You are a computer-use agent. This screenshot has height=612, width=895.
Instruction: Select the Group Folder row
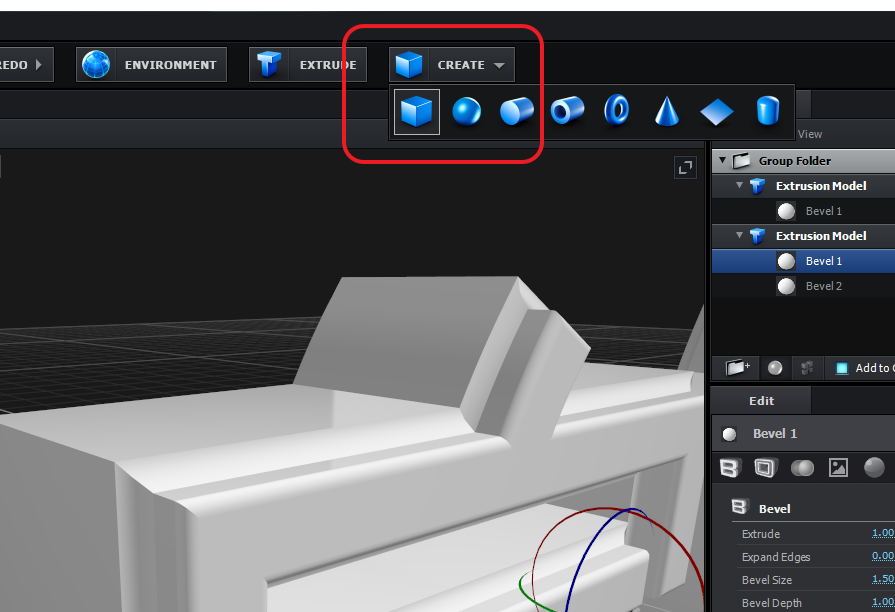point(804,161)
